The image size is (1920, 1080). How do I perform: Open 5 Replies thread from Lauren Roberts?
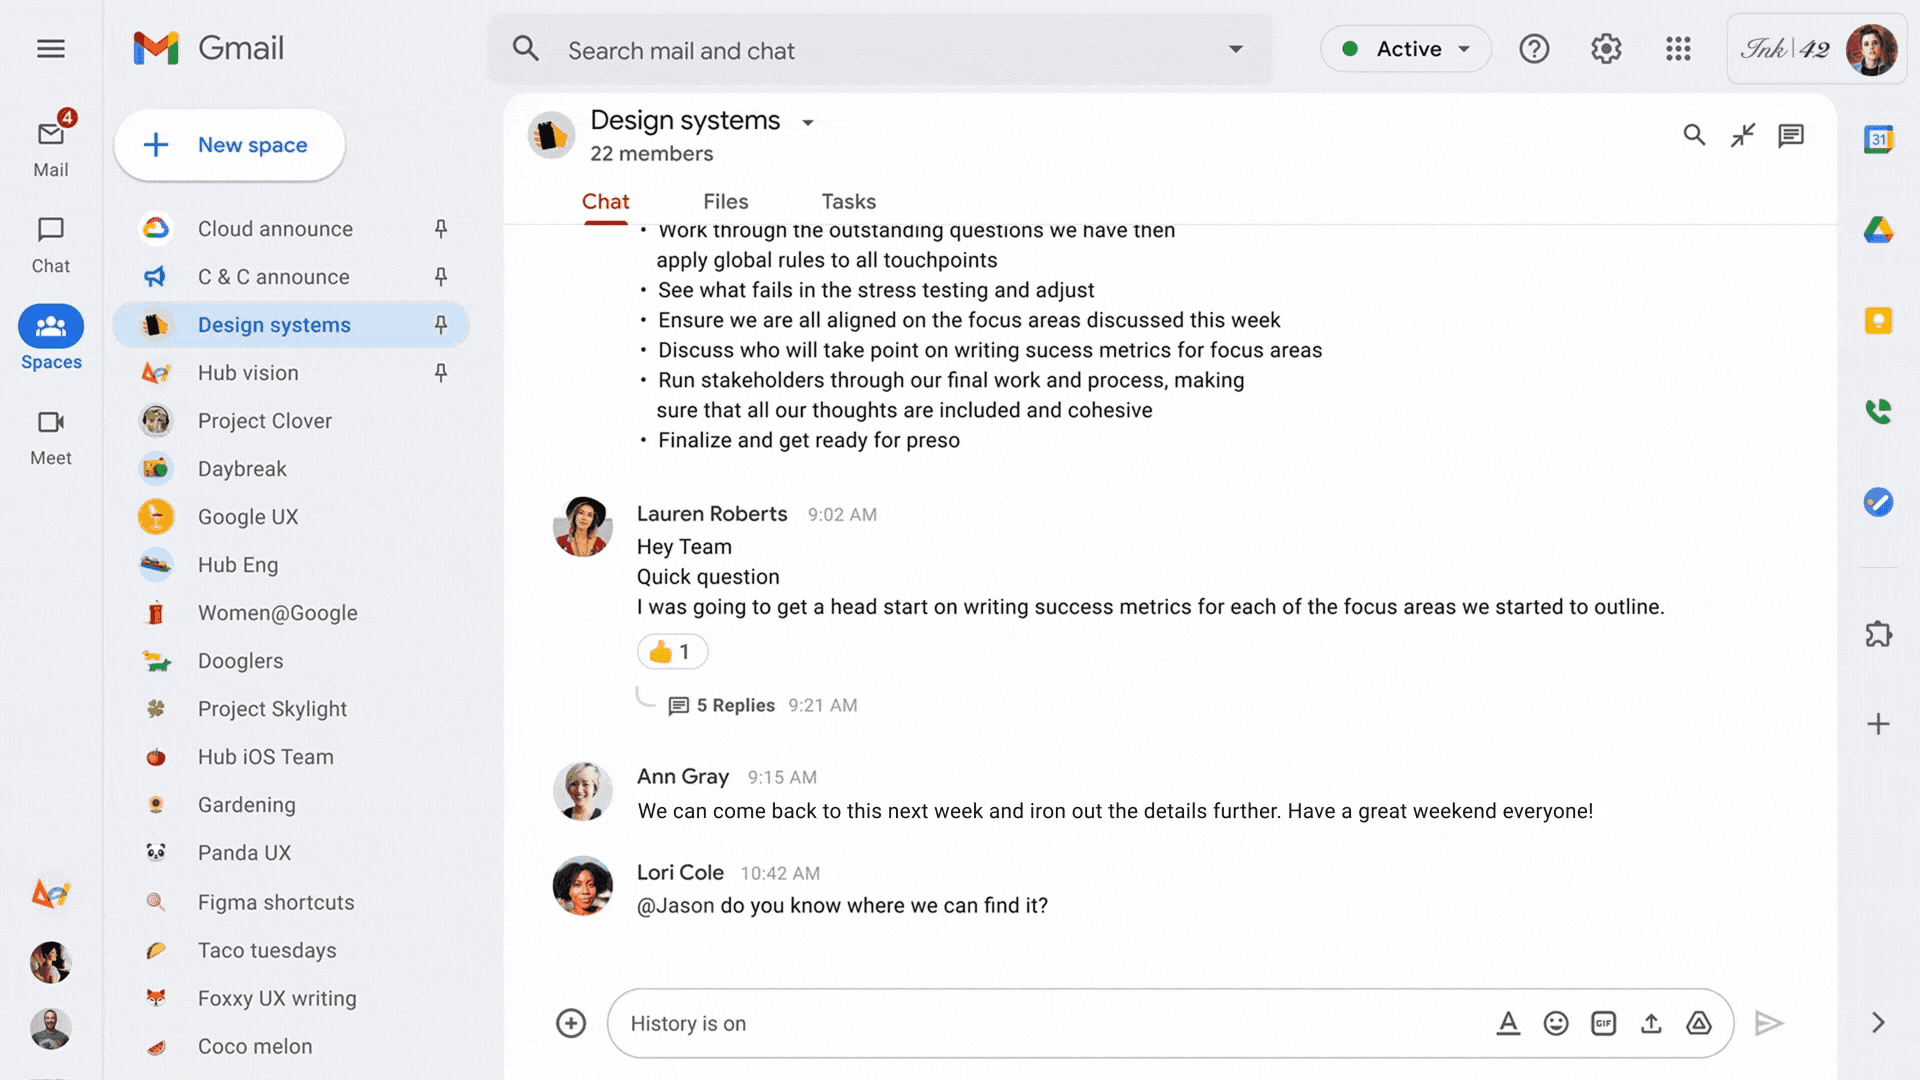tap(736, 704)
